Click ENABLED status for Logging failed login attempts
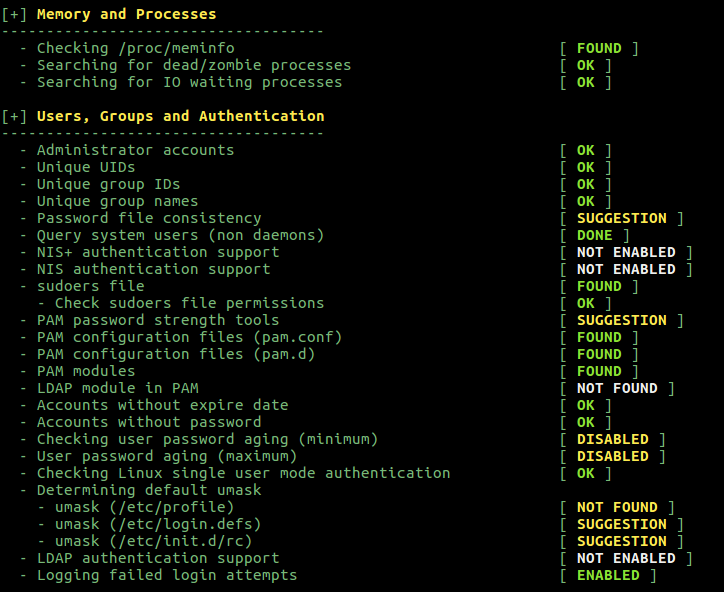 point(608,575)
